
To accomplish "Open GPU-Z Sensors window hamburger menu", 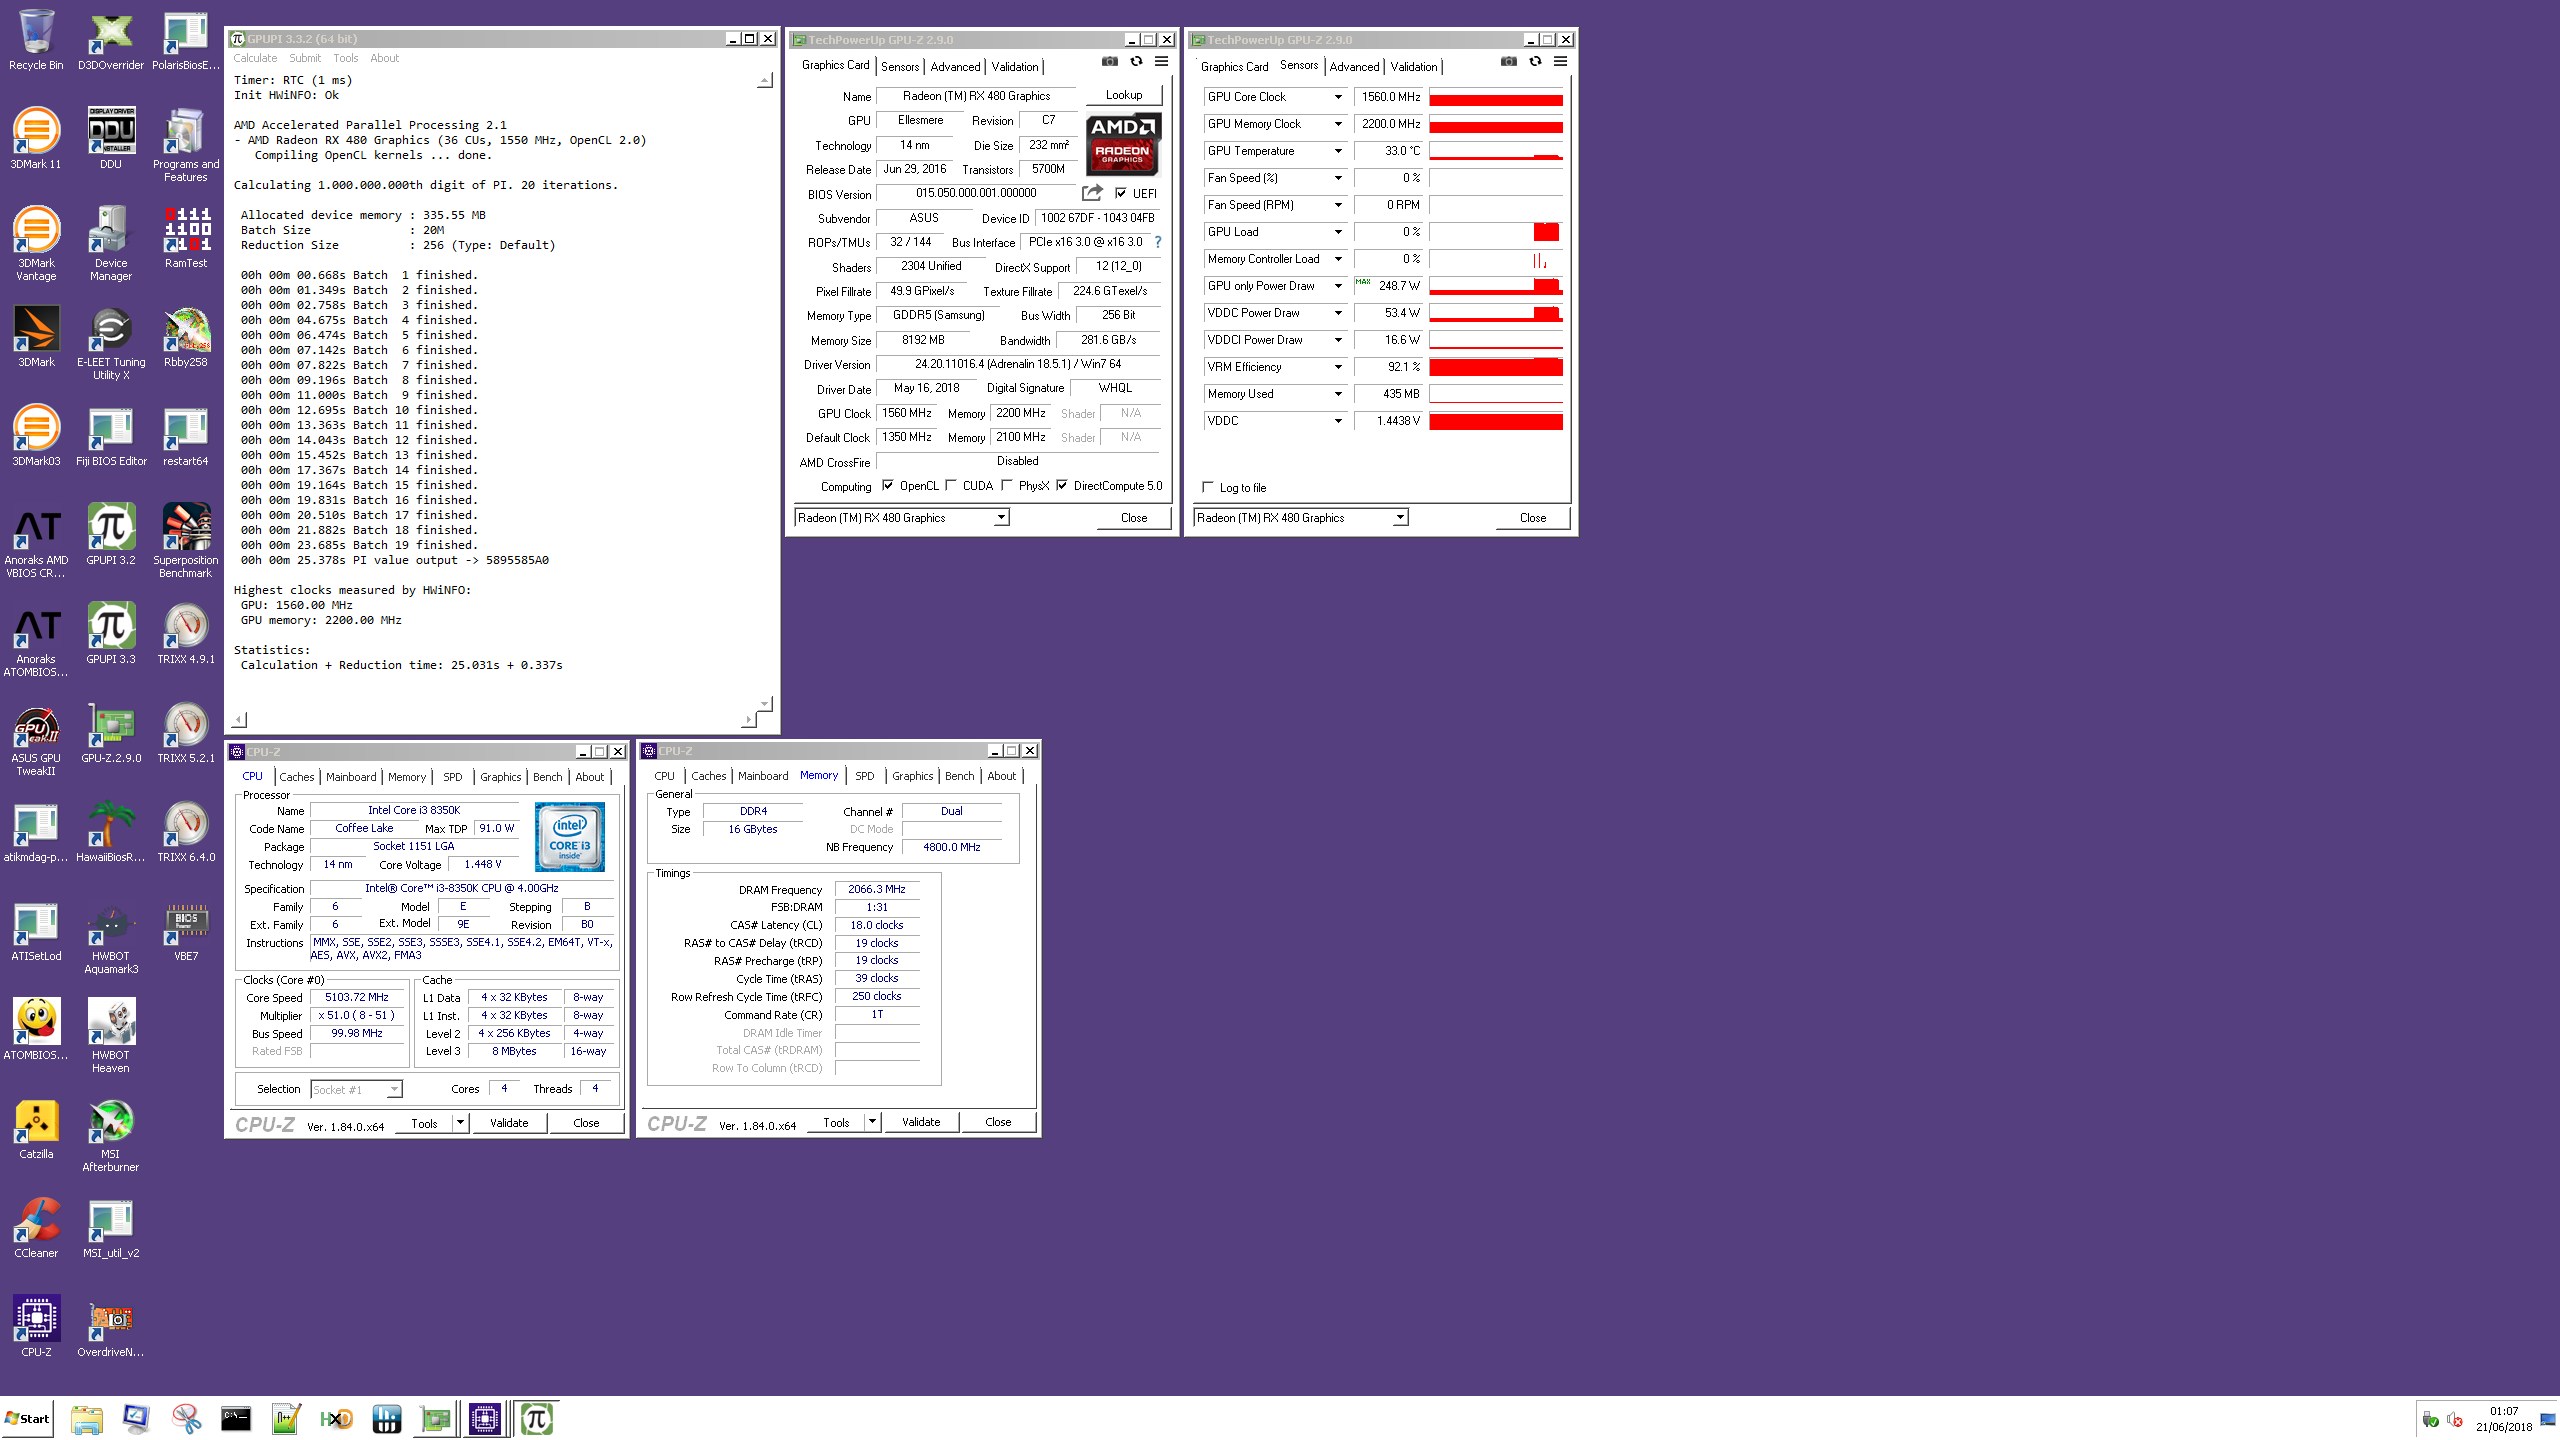I will [x=1560, y=62].
